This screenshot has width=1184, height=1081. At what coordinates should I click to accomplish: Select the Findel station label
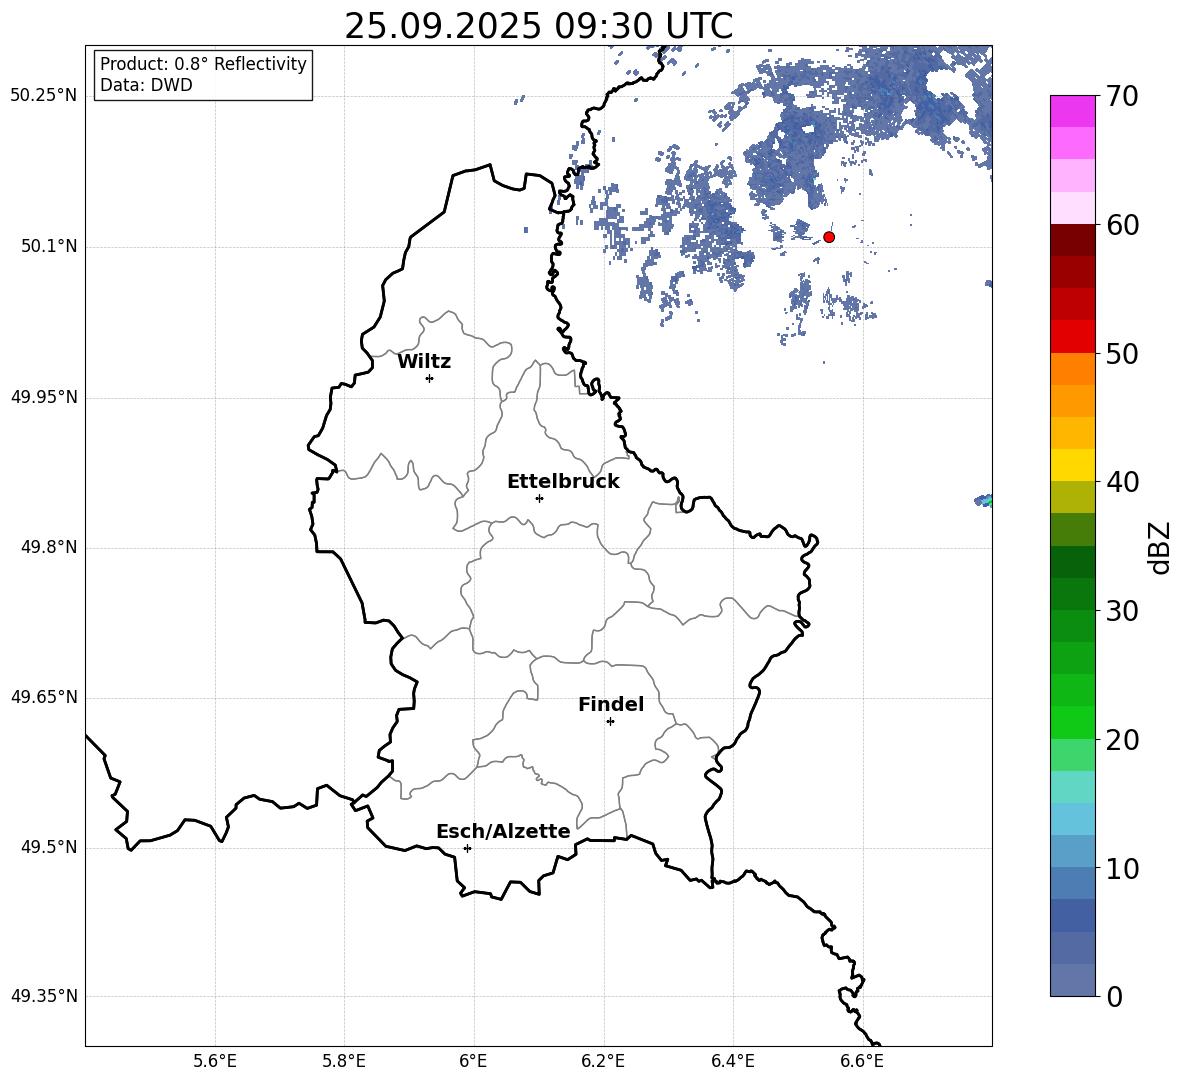coord(611,704)
